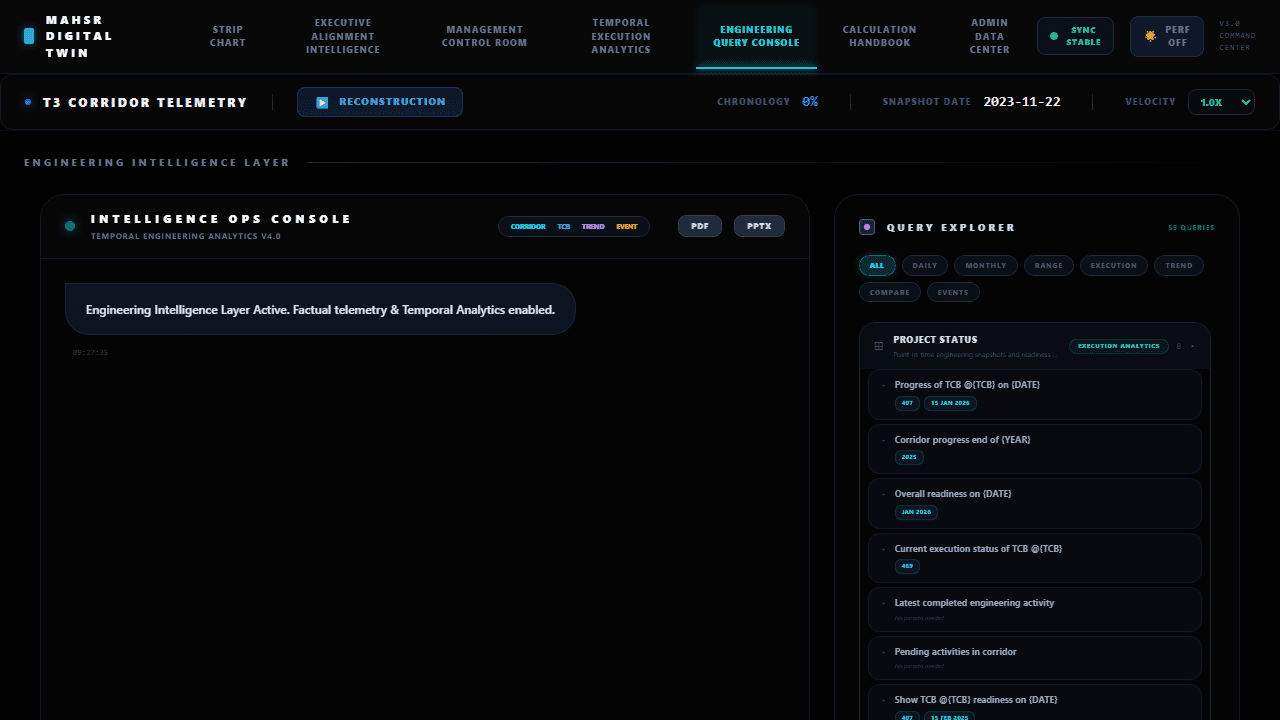The image size is (1280, 720).
Task: Select the RANGE query filter
Action: coord(1049,265)
